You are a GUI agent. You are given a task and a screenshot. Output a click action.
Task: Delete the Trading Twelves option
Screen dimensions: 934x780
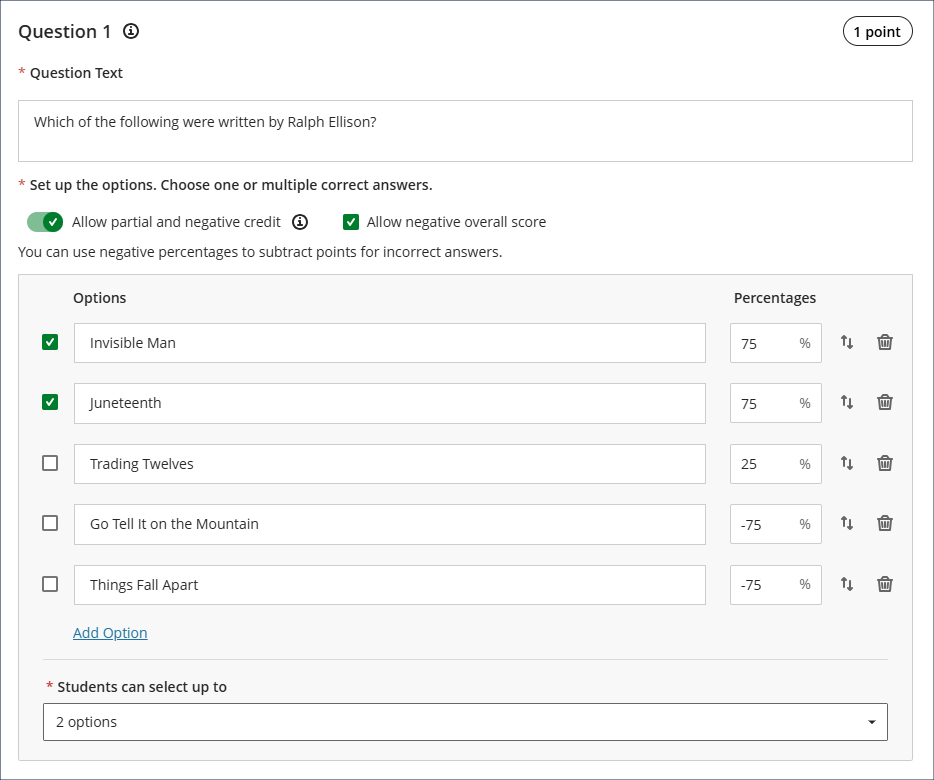pyautogui.click(x=885, y=463)
